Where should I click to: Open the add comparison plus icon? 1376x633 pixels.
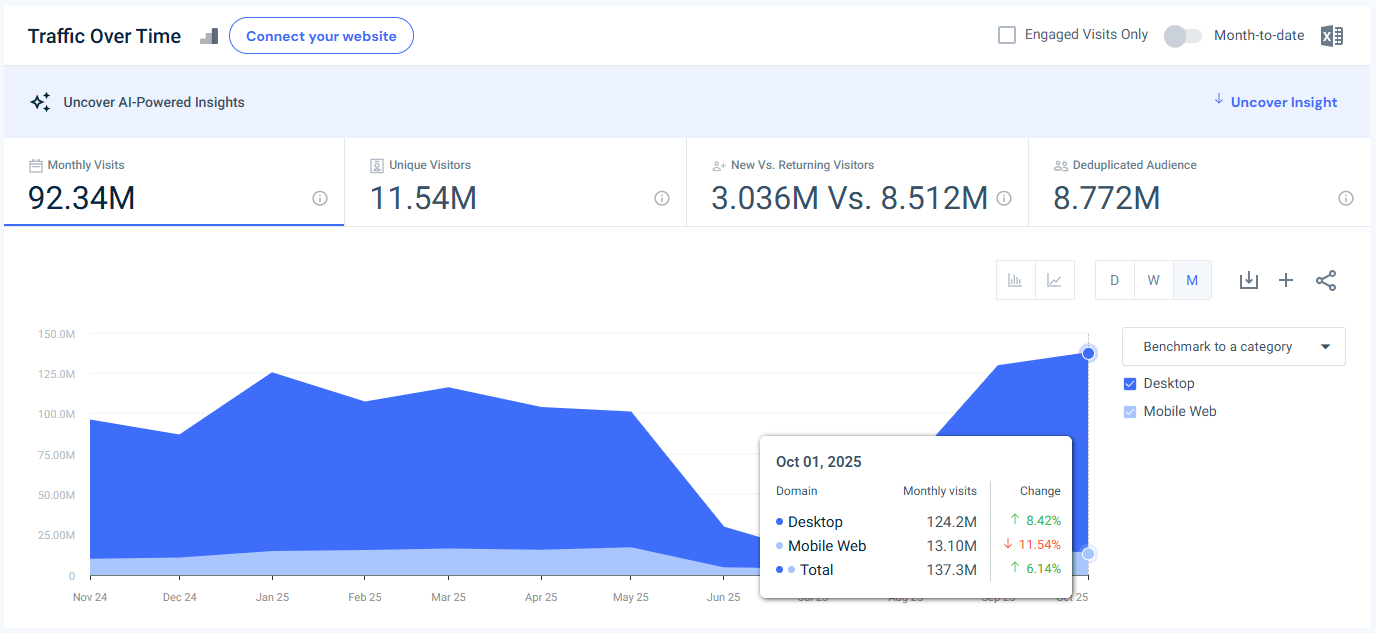click(x=1286, y=280)
